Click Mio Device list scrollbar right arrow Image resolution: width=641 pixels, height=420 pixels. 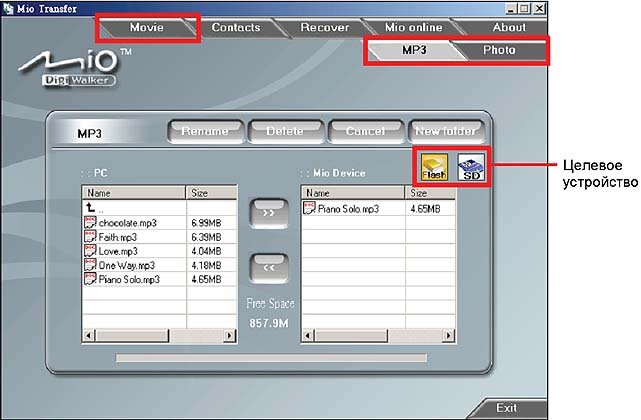click(449, 336)
